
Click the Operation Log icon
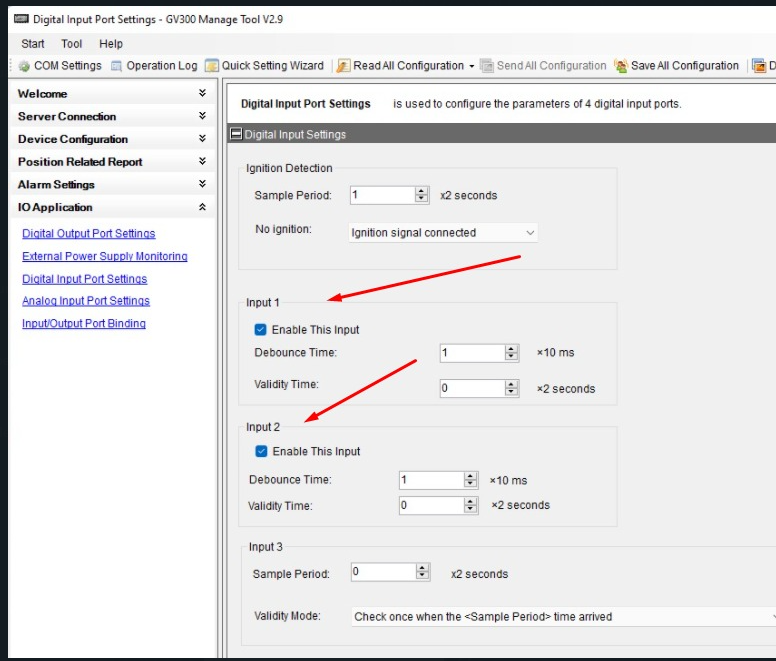(x=116, y=66)
